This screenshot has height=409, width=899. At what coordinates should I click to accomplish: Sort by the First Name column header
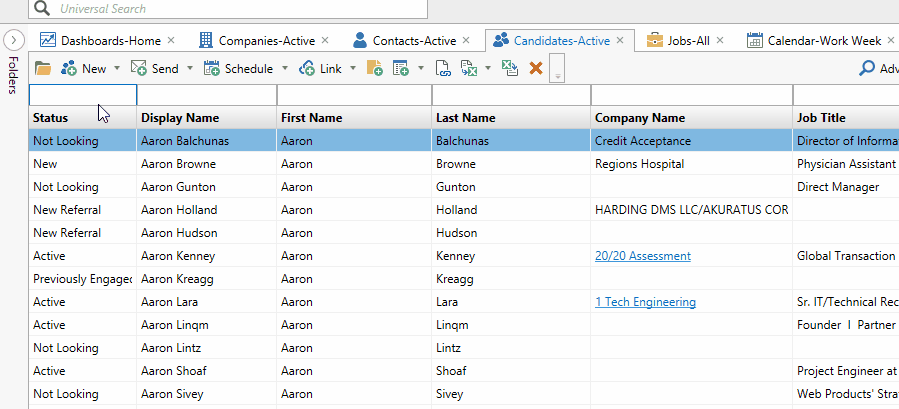pos(354,118)
